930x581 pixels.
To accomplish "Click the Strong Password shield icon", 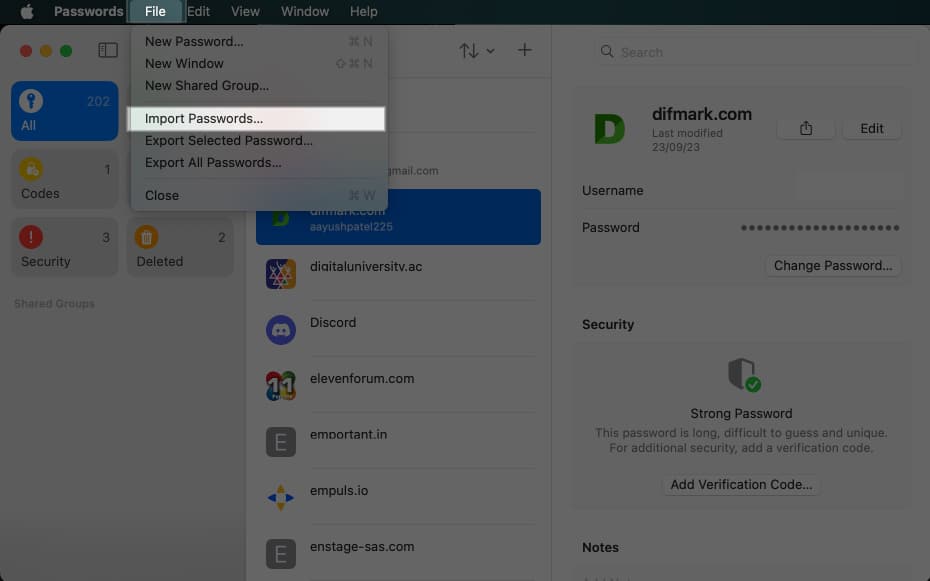I will coord(743,375).
